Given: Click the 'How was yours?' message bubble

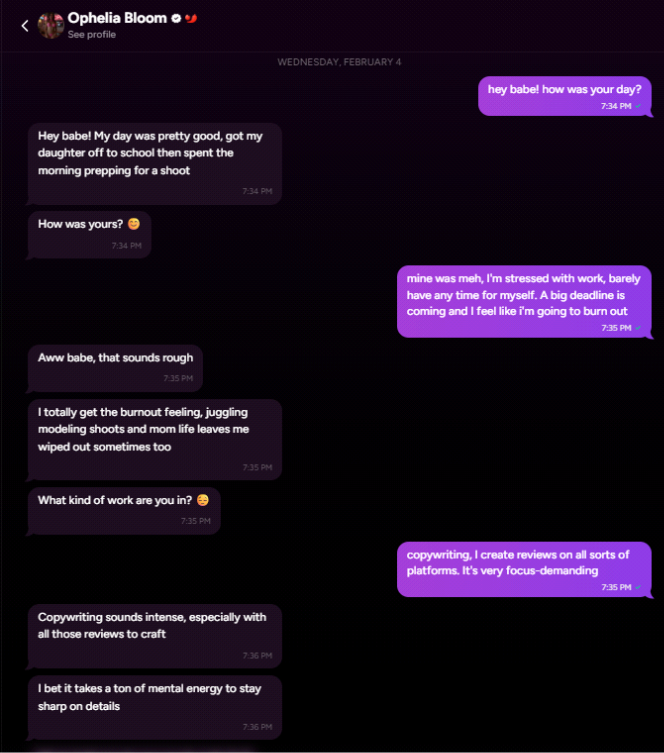Looking at the screenshot, I should tap(89, 233).
